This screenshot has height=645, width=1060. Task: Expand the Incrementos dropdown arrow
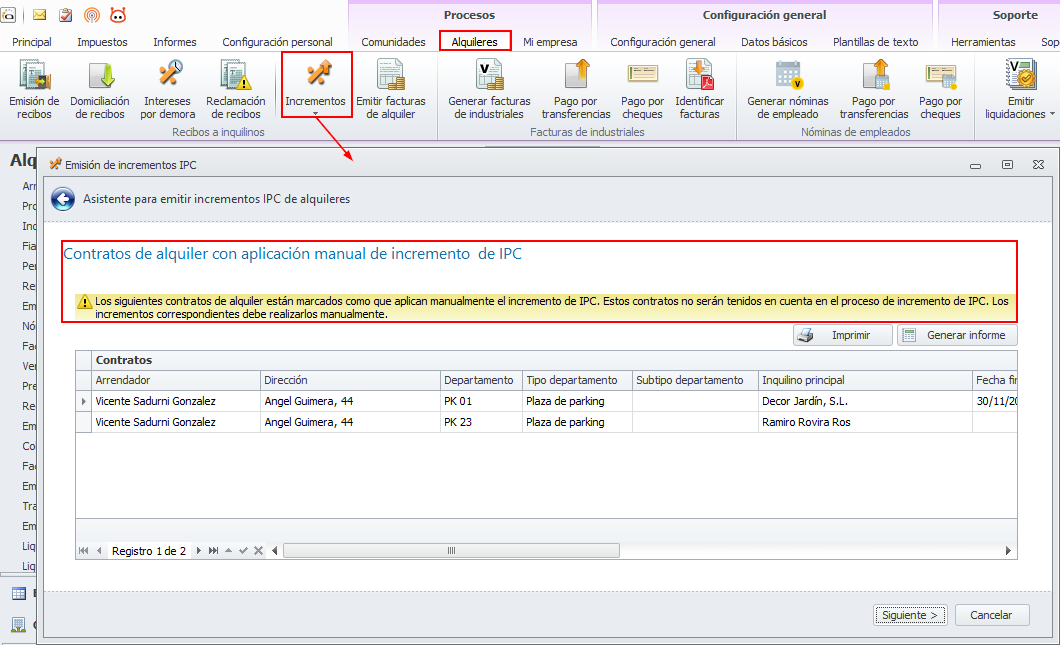[x=316, y=114]
